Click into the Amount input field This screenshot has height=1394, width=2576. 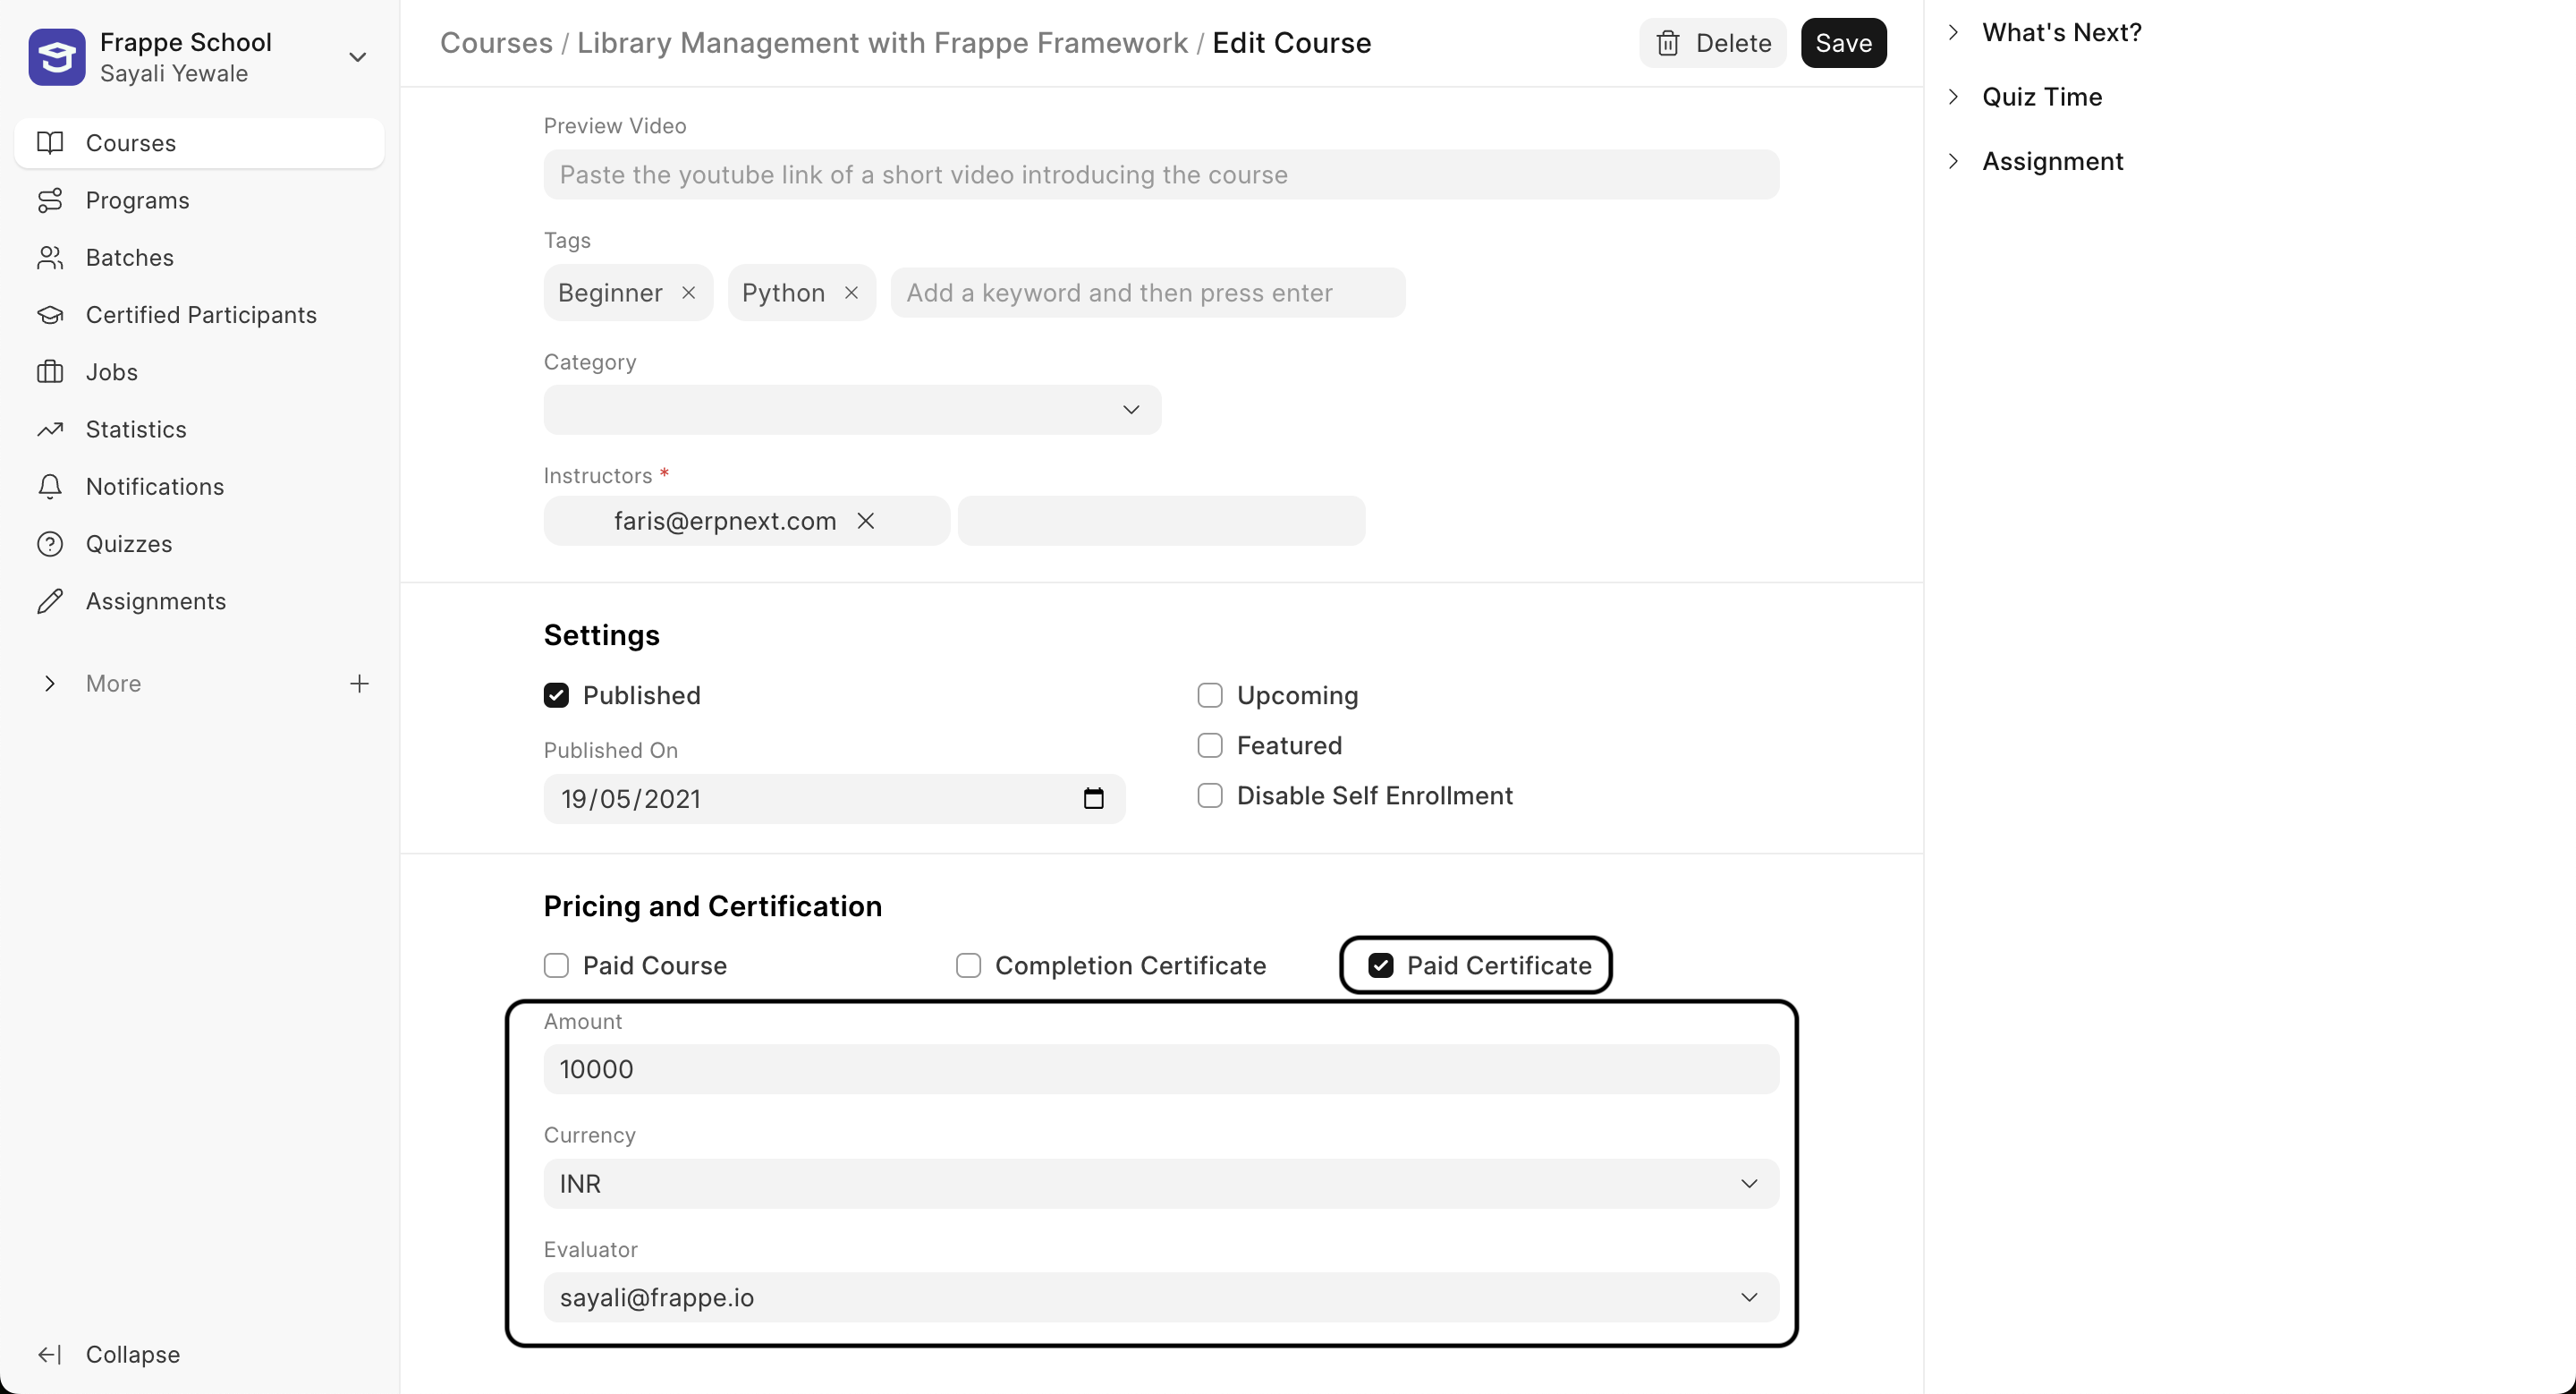point(1160,1069)
